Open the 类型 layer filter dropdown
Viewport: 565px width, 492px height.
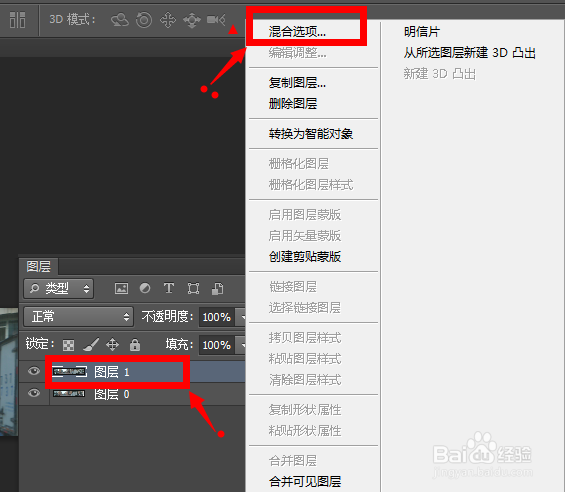59,289
